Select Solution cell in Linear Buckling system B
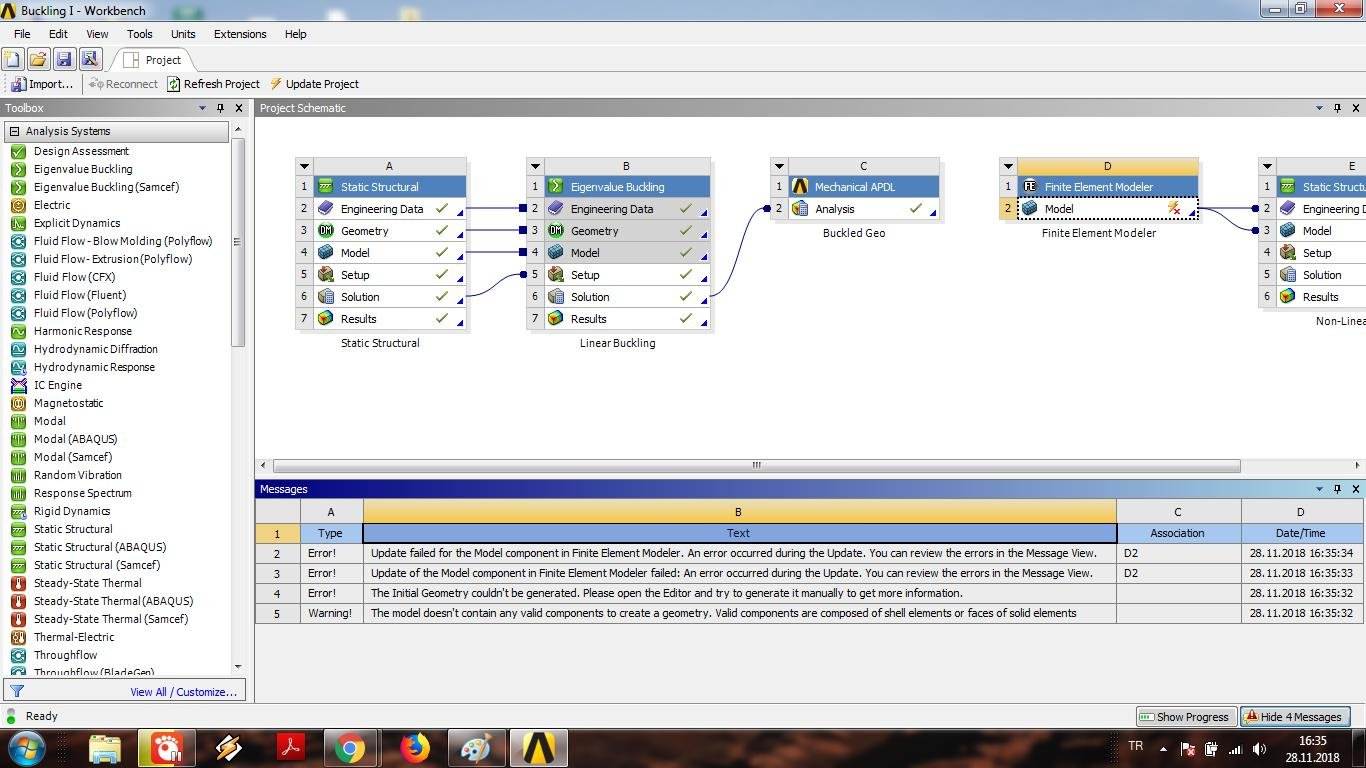The height and width of the screenshot is (768, 1366). 628,297
